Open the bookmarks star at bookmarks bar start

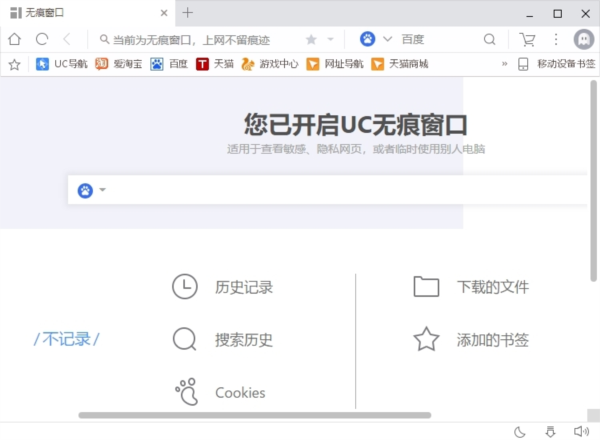(x=15, y=64)
